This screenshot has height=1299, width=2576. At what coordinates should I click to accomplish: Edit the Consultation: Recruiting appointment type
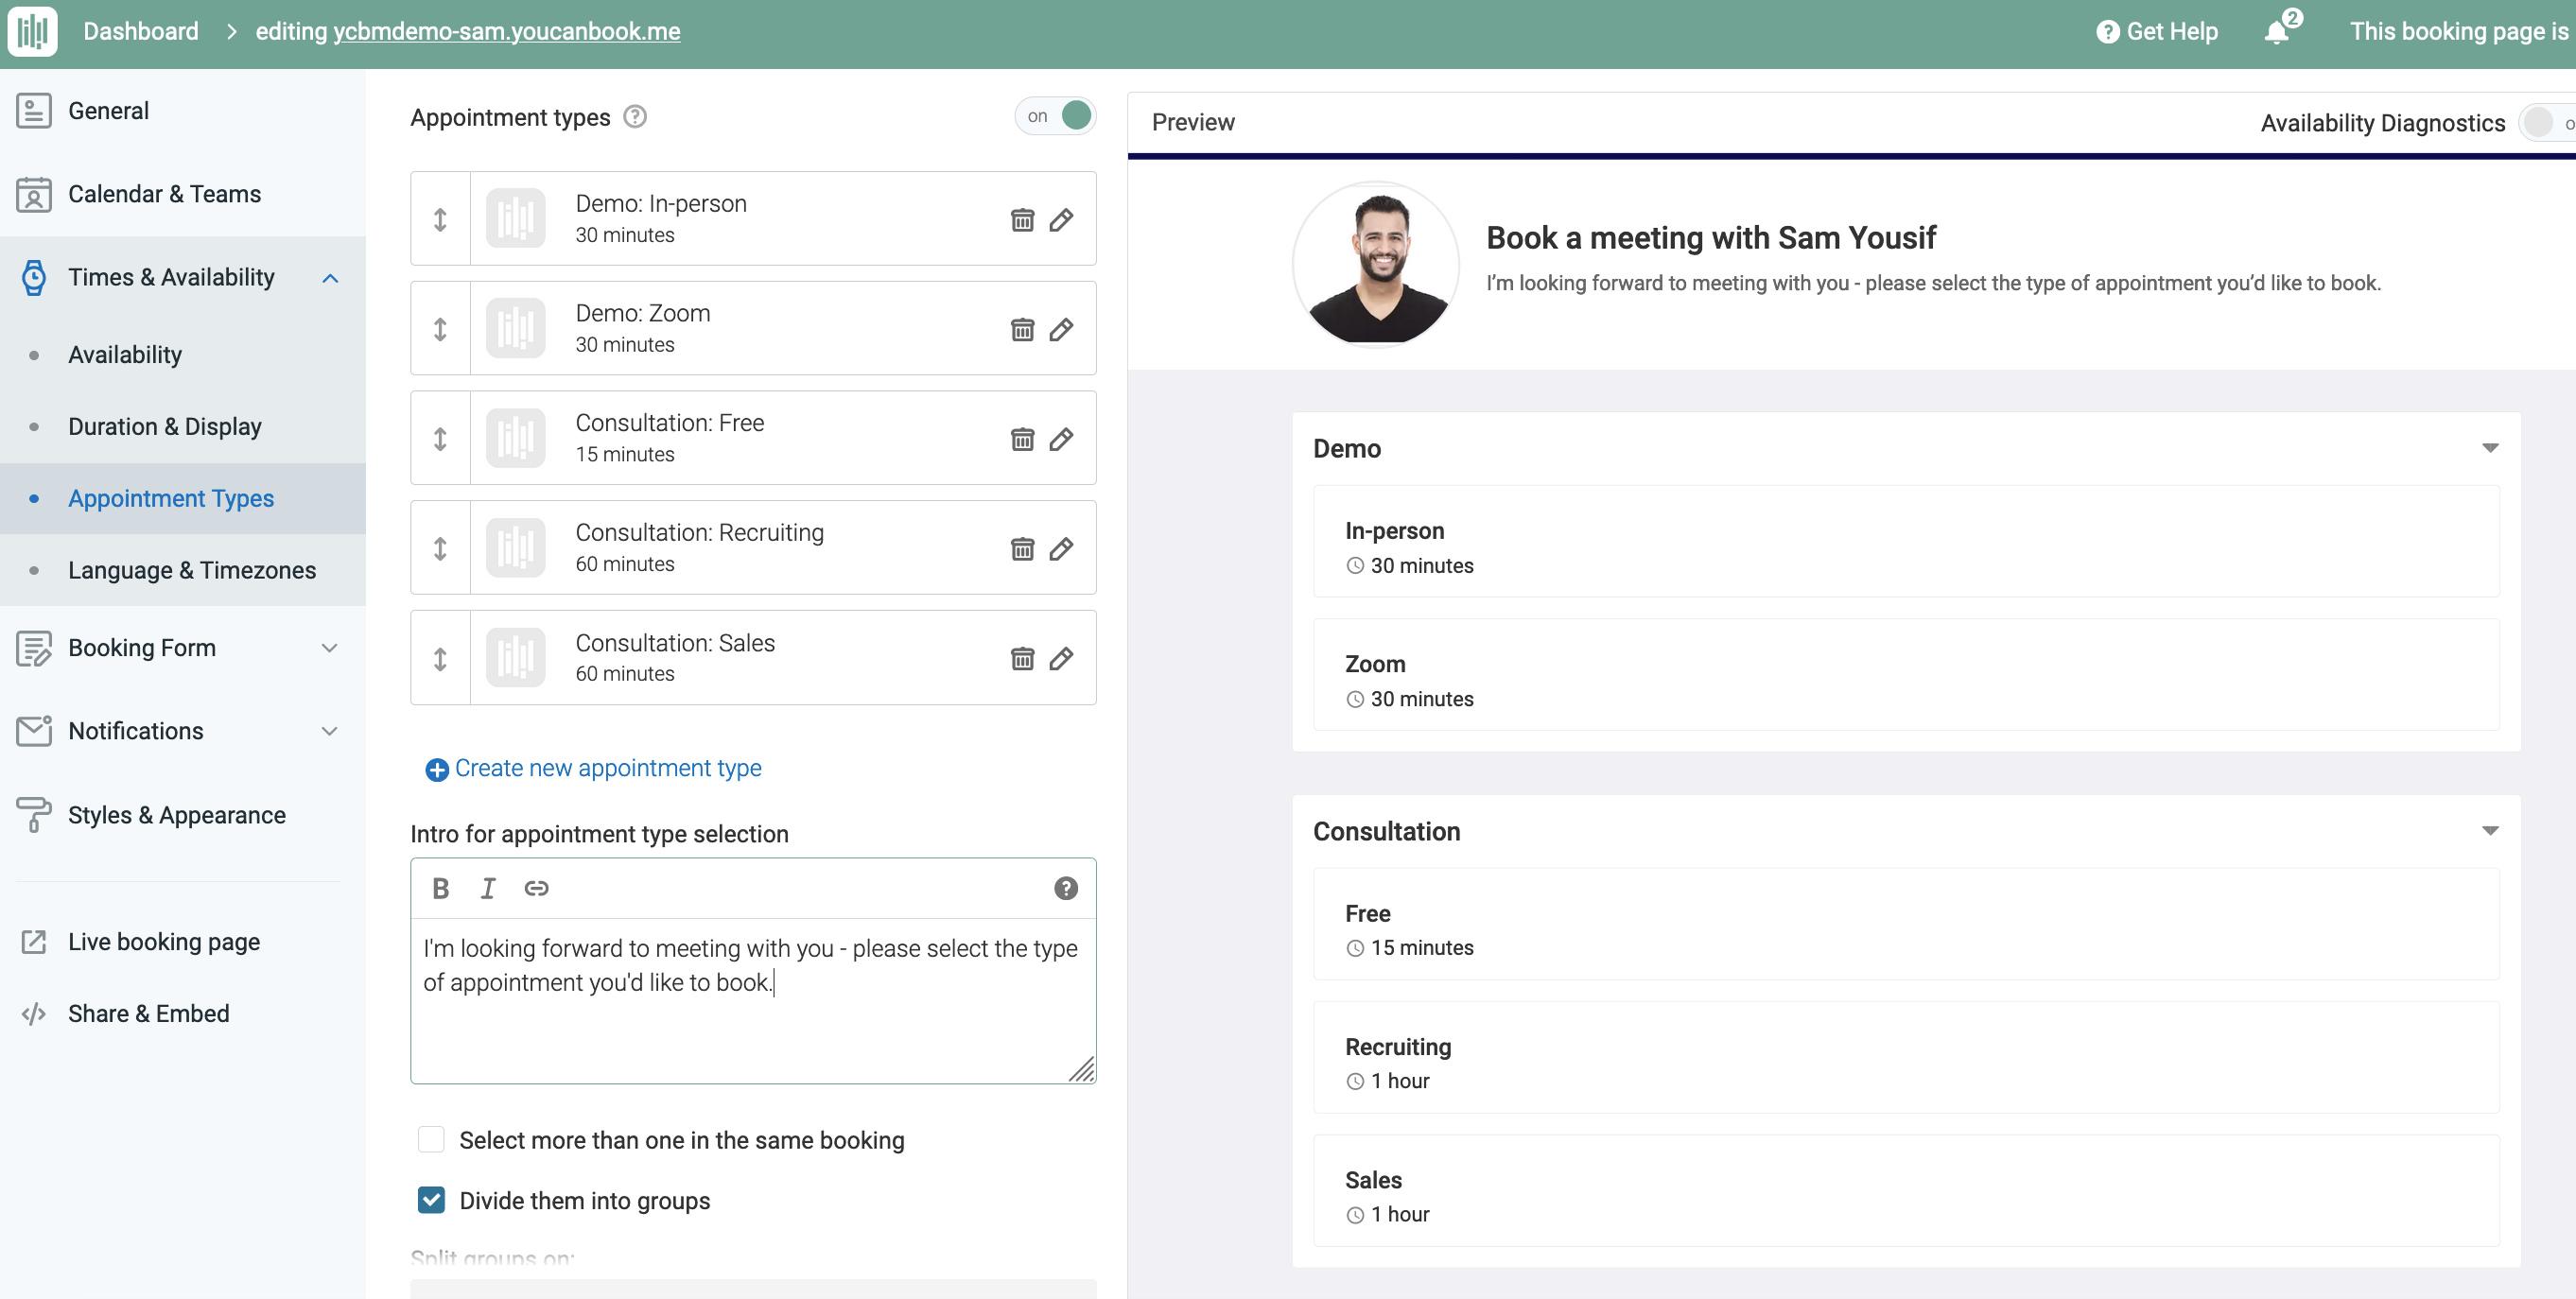tap(1061, 549)
